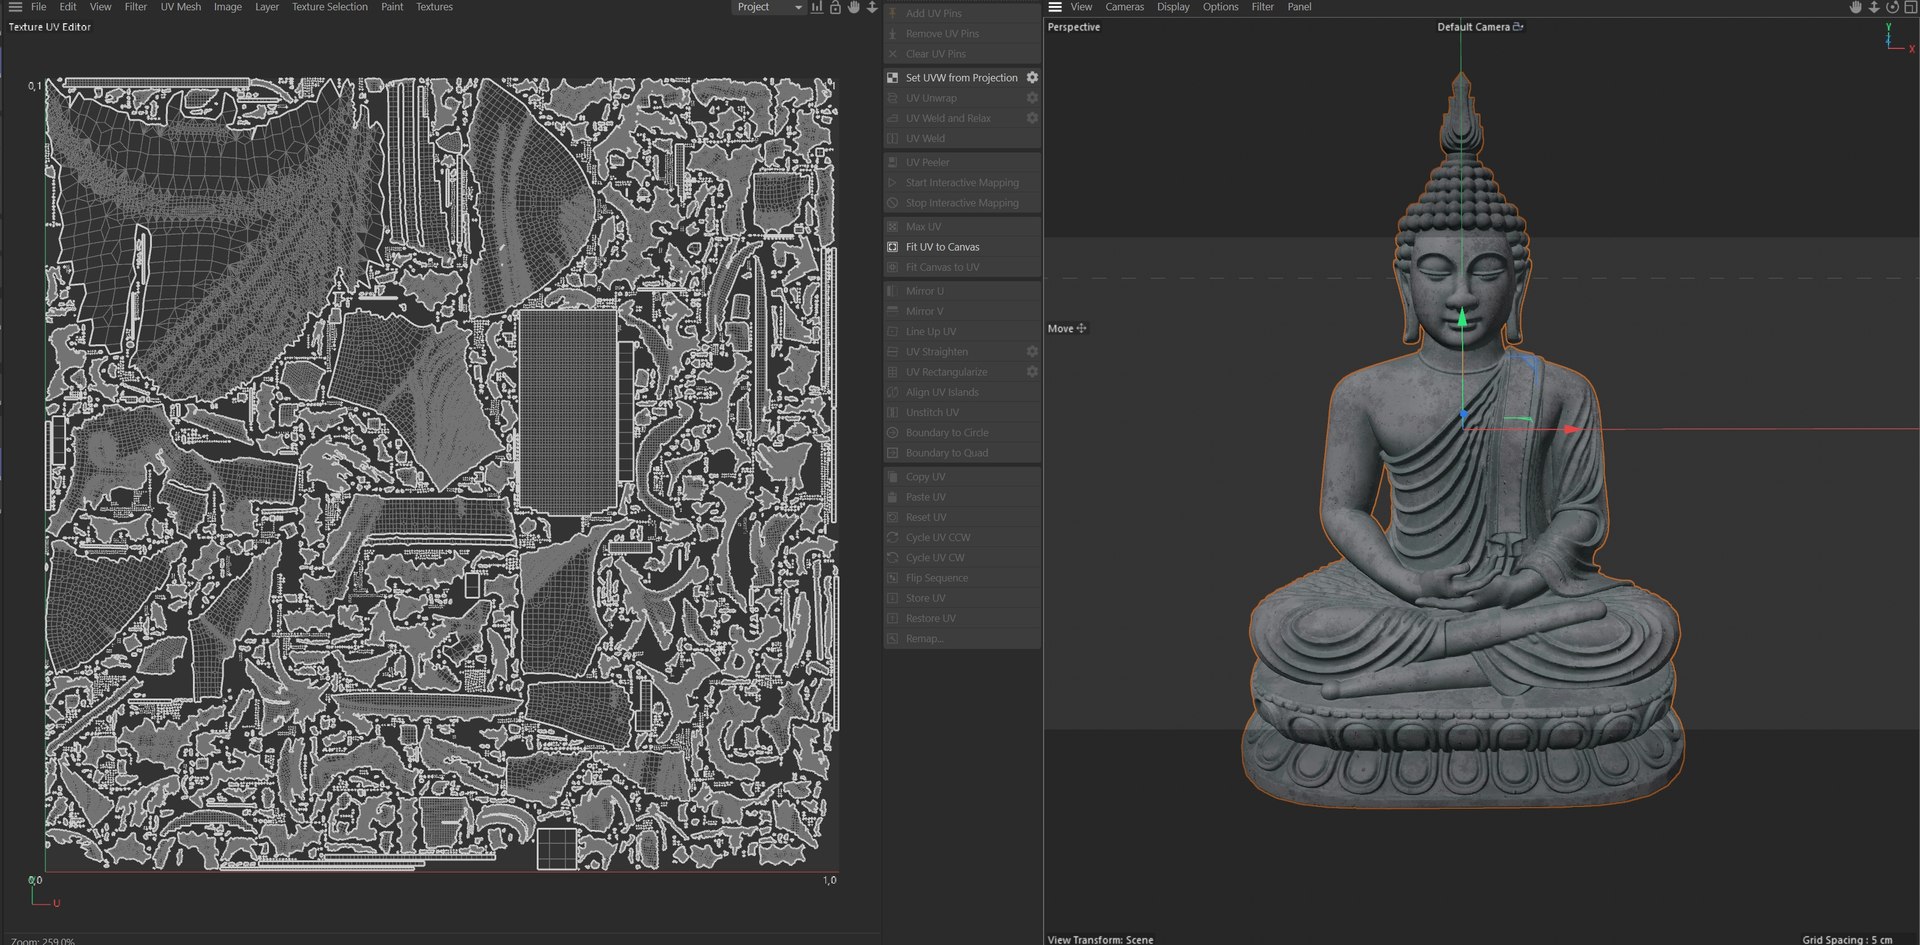Open UV Rectangularize settings gear

[1032, 372]
